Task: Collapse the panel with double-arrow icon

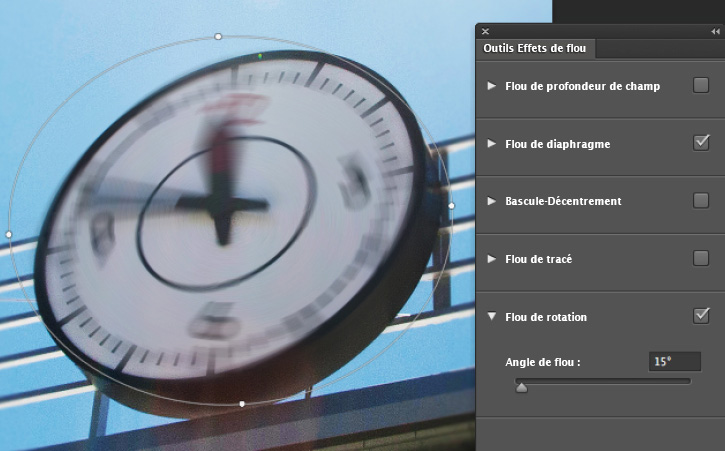Action: tap(715, 31)
